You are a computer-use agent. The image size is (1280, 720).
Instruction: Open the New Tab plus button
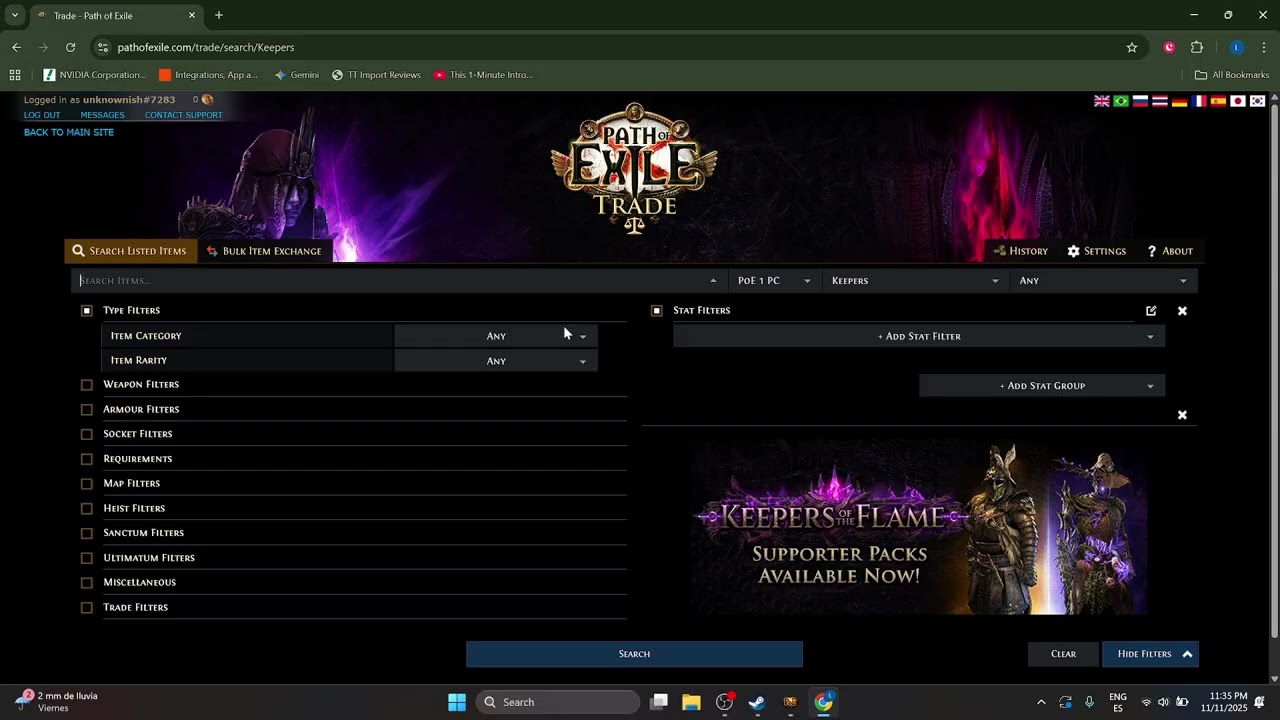(x=219, y=15)
